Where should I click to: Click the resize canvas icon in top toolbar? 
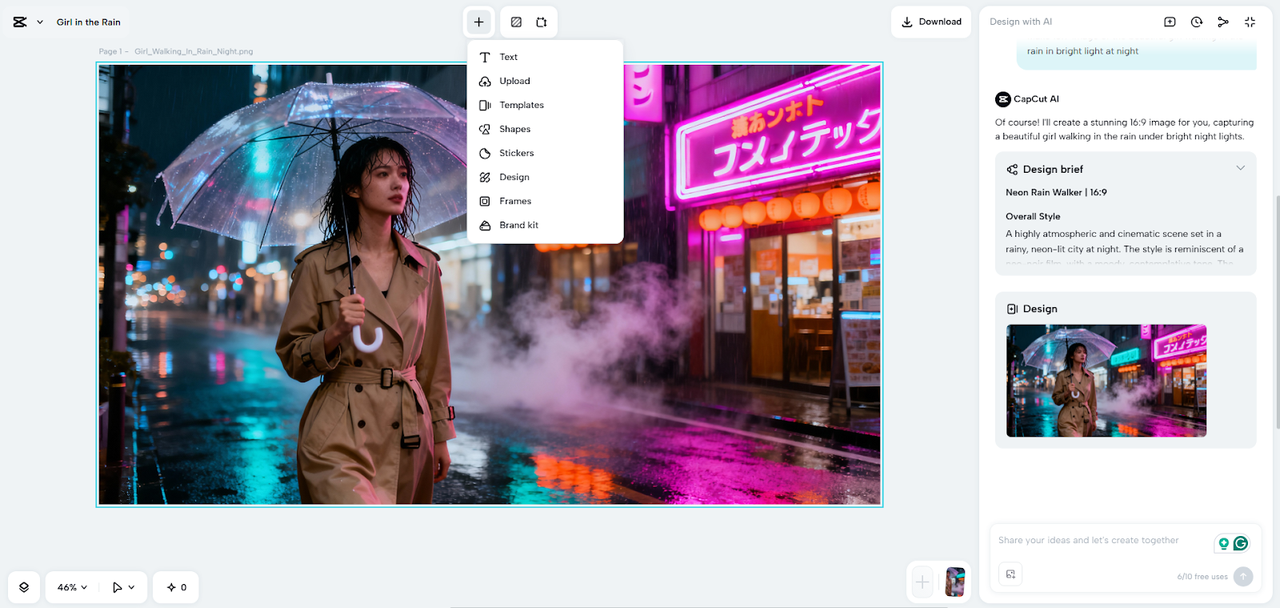[542, 22]
